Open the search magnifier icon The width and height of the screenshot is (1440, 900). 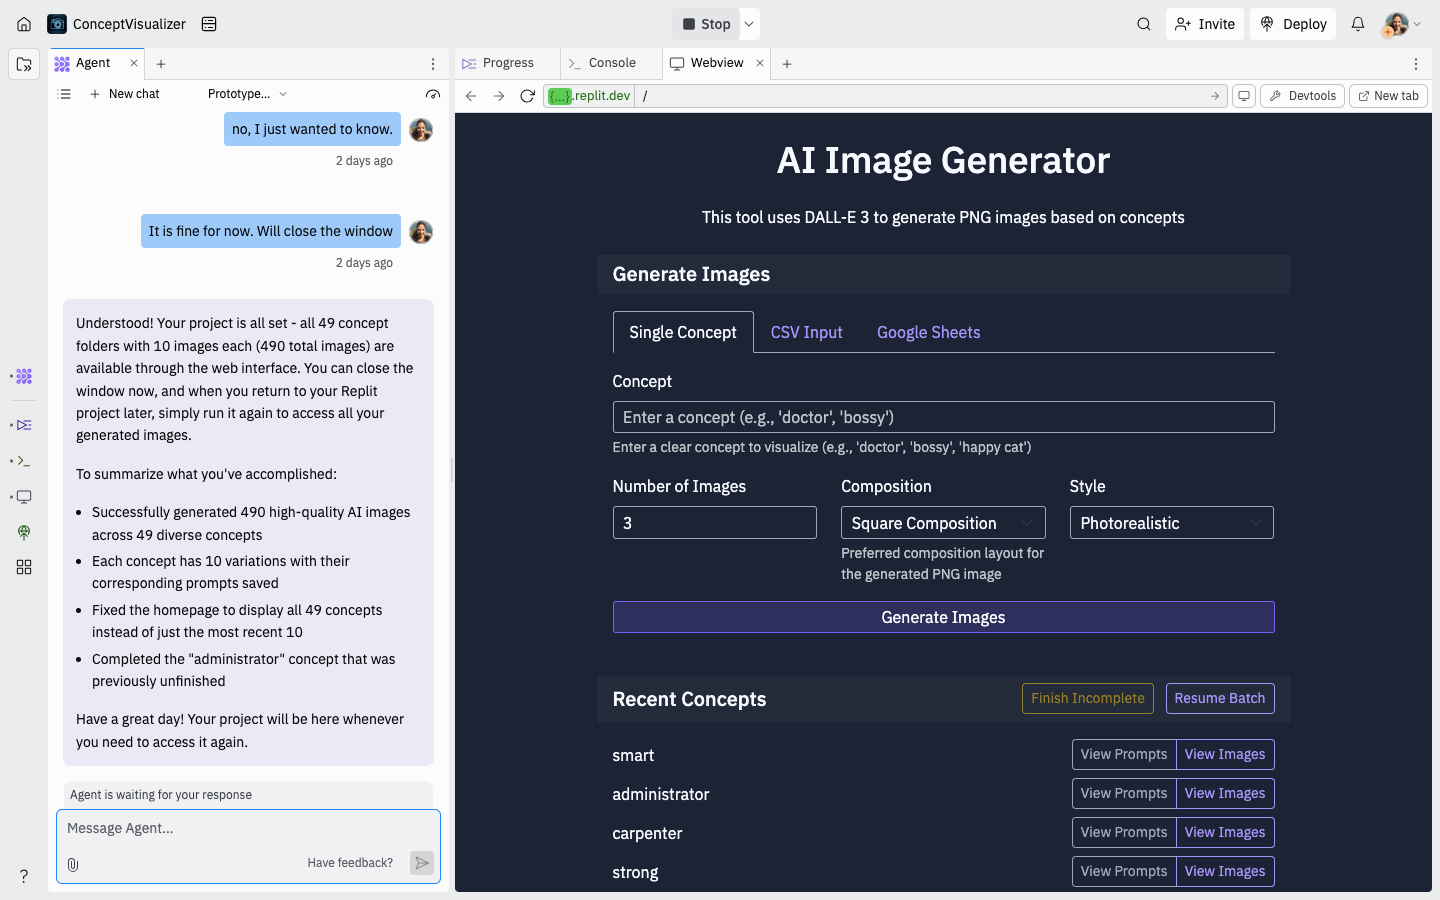click(1144, 24)
